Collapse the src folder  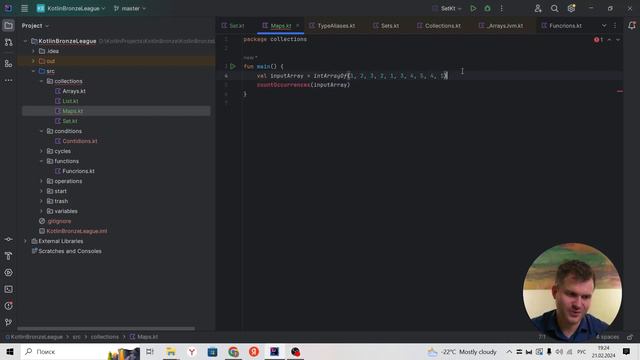[33, 71]
